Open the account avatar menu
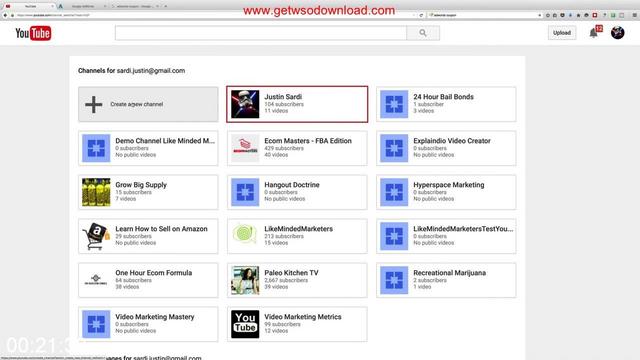The width and height of the screenshot is (640, 360). tap(618, 33)
